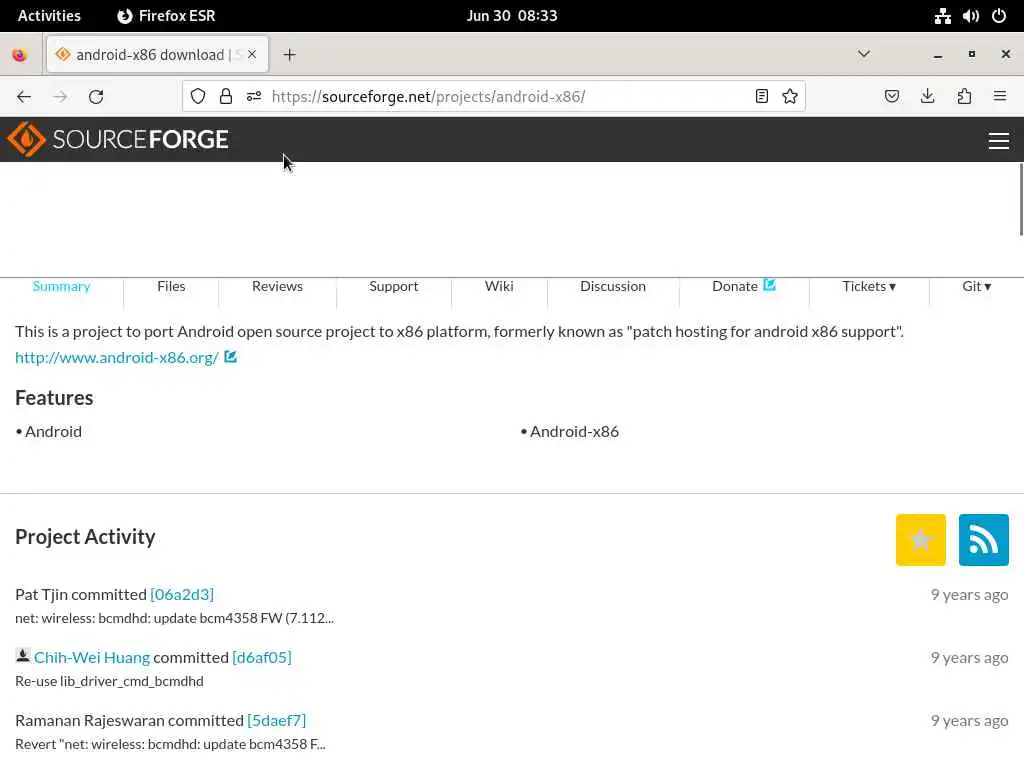Open the system network status icon
1024x768 pixels.
[942, 16]
